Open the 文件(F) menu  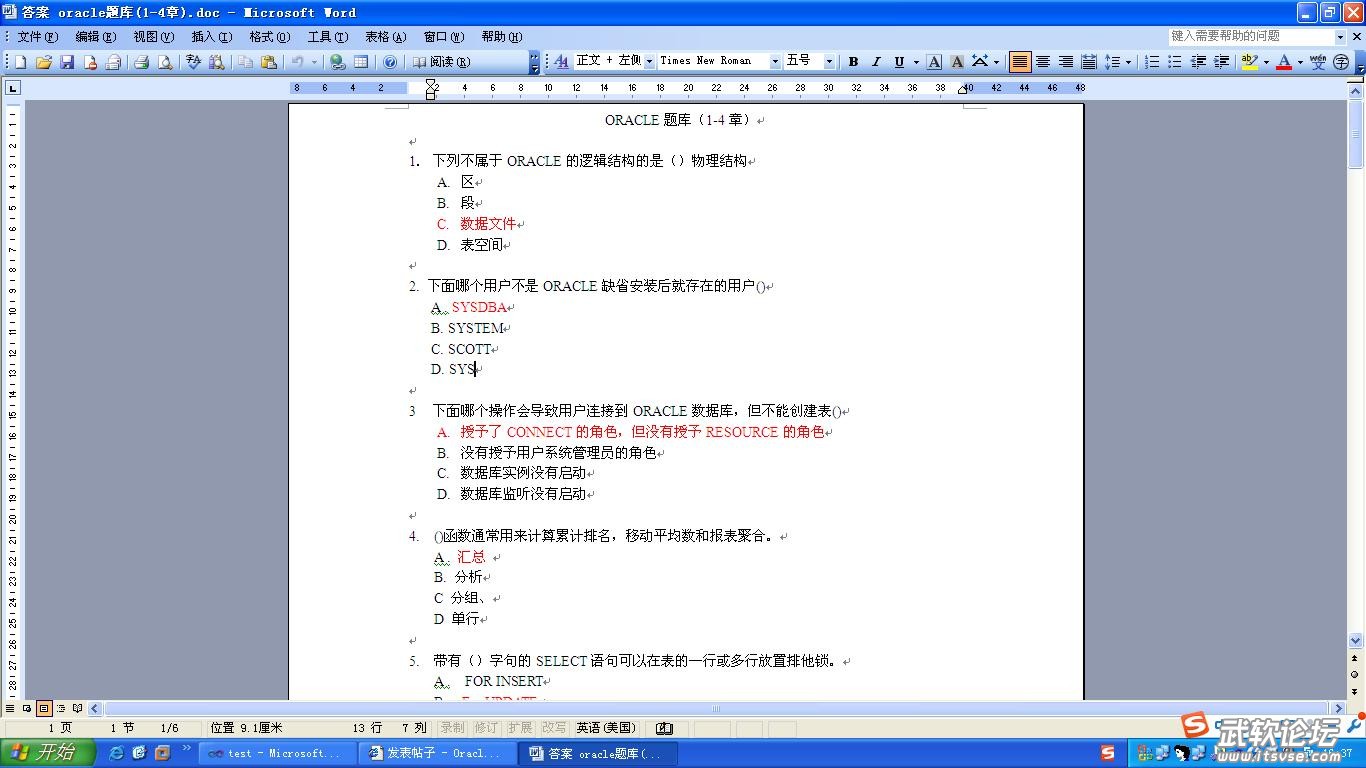(x=37, y=37)
